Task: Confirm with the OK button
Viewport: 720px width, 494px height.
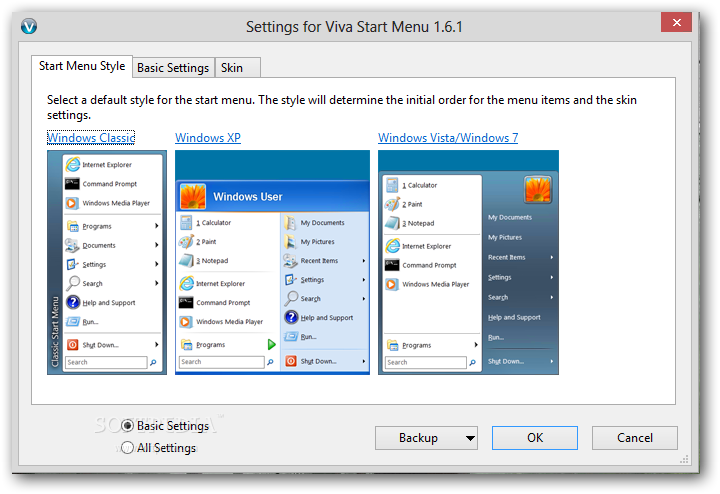Action: coord(535,438)
